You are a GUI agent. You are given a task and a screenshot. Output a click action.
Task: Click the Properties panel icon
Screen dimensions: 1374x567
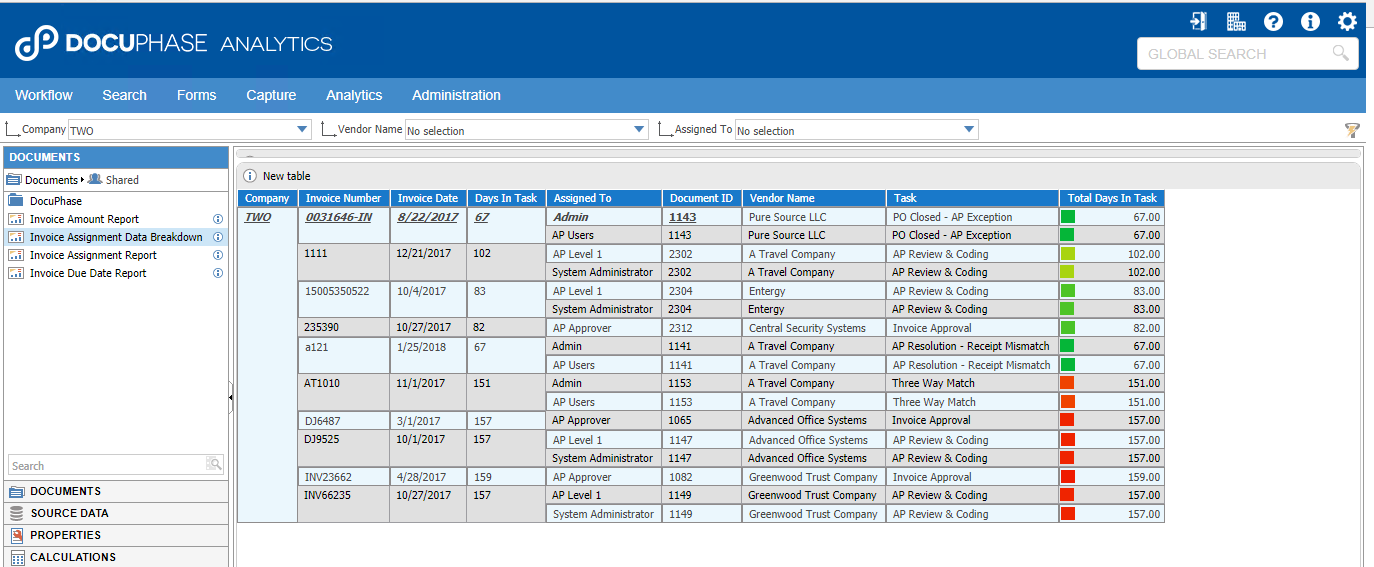[16, 535]
